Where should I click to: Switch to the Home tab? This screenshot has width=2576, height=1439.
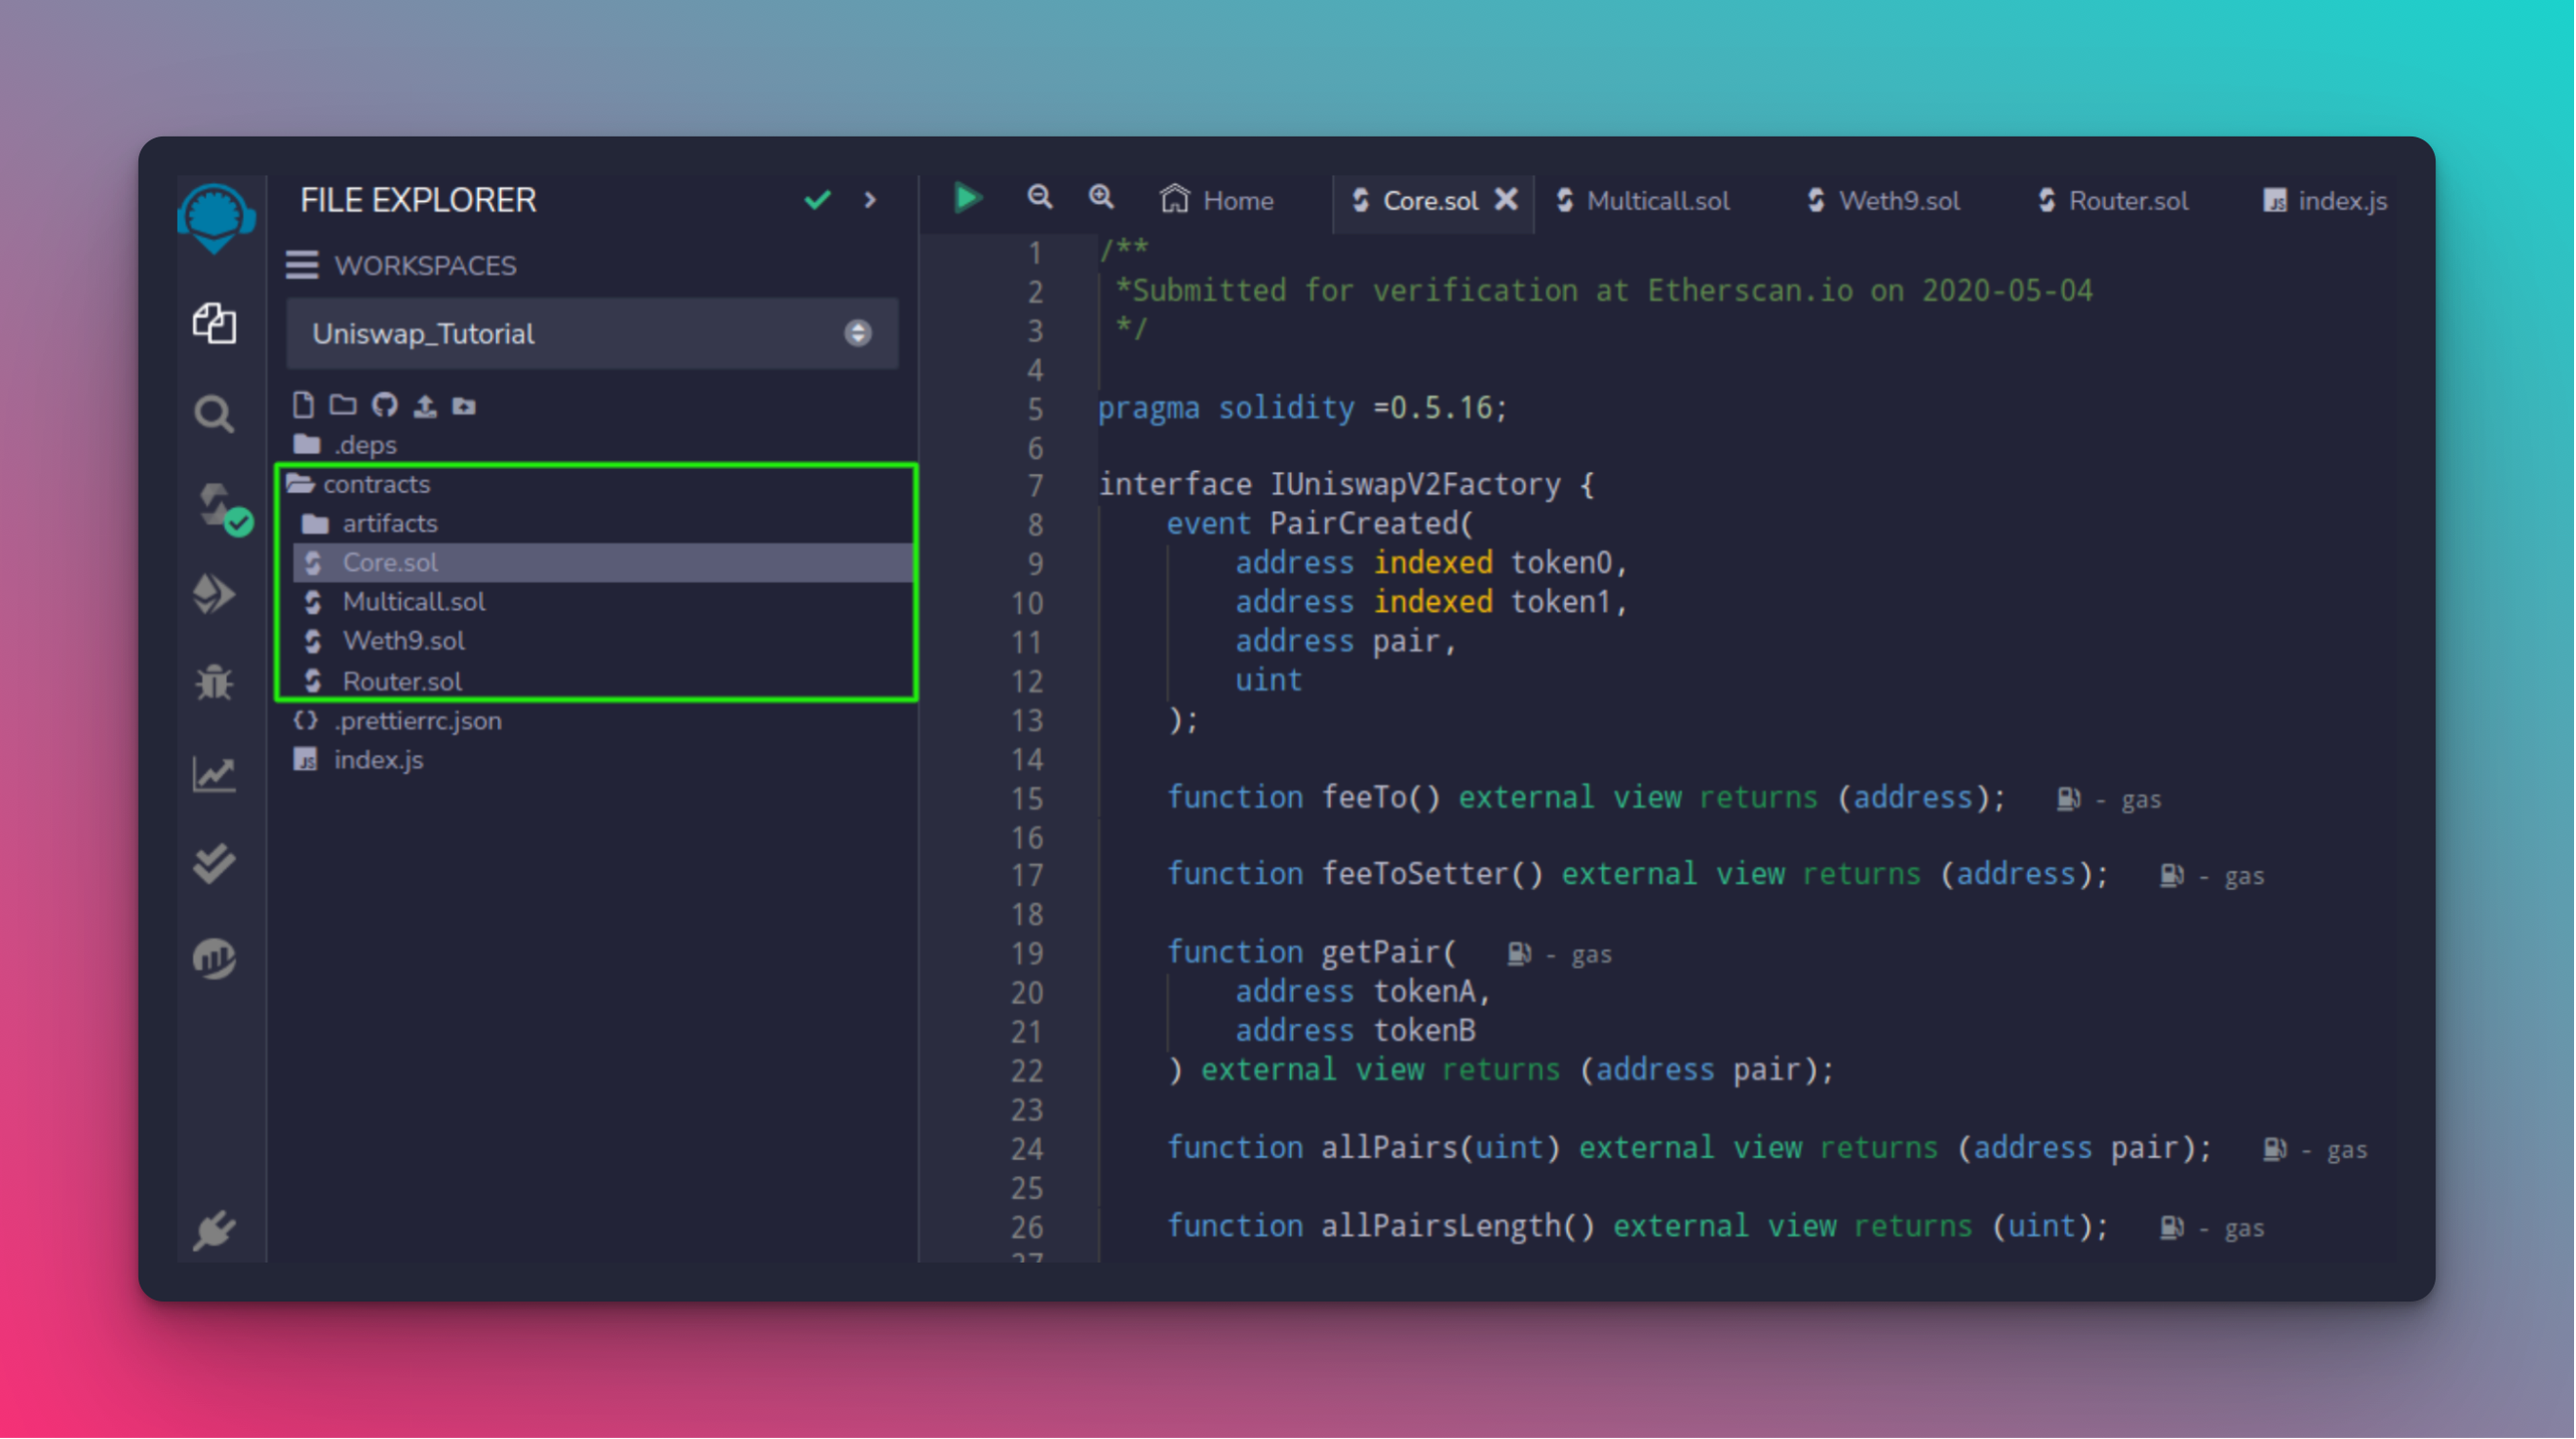1218,200
